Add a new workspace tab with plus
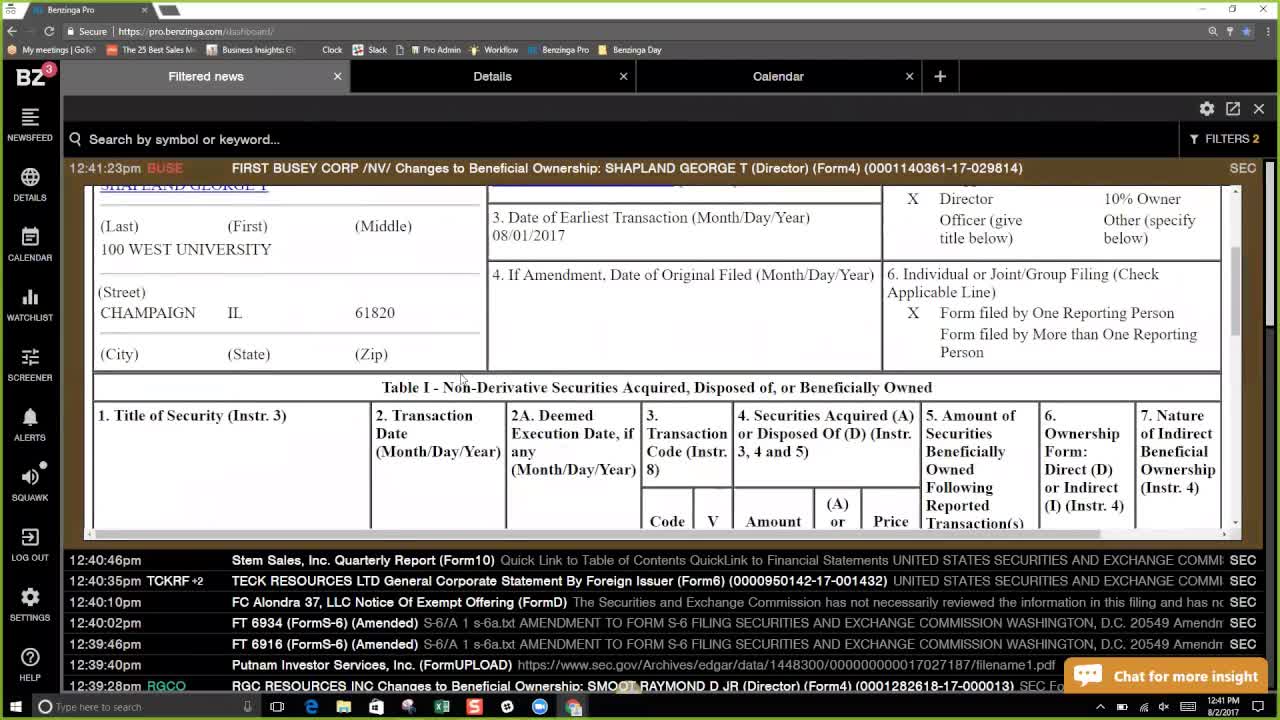This screenshot has width=1280, height=720. [x=940, y=76]
